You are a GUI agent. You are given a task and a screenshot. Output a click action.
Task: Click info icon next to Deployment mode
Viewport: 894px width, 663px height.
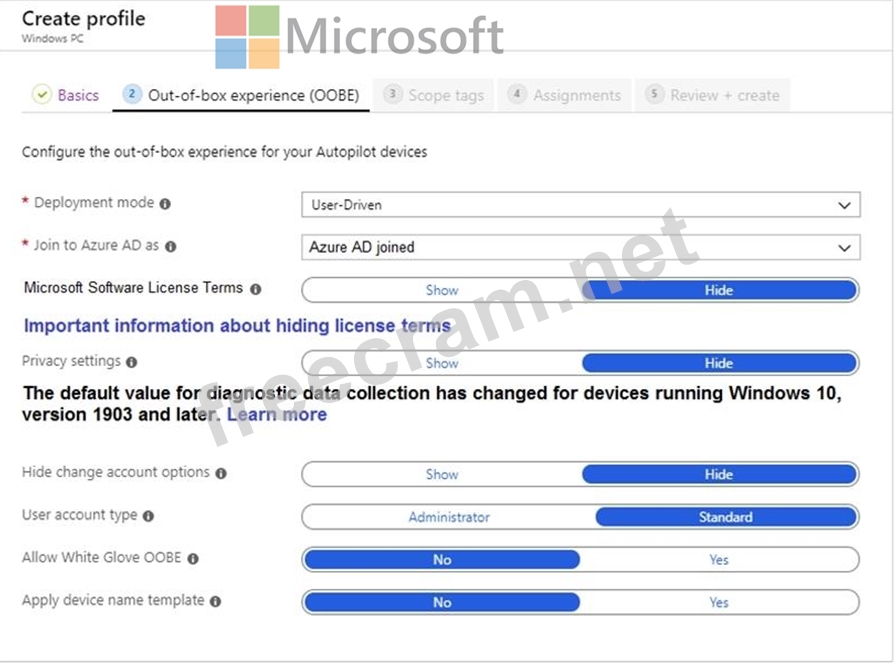pos(165,203)
